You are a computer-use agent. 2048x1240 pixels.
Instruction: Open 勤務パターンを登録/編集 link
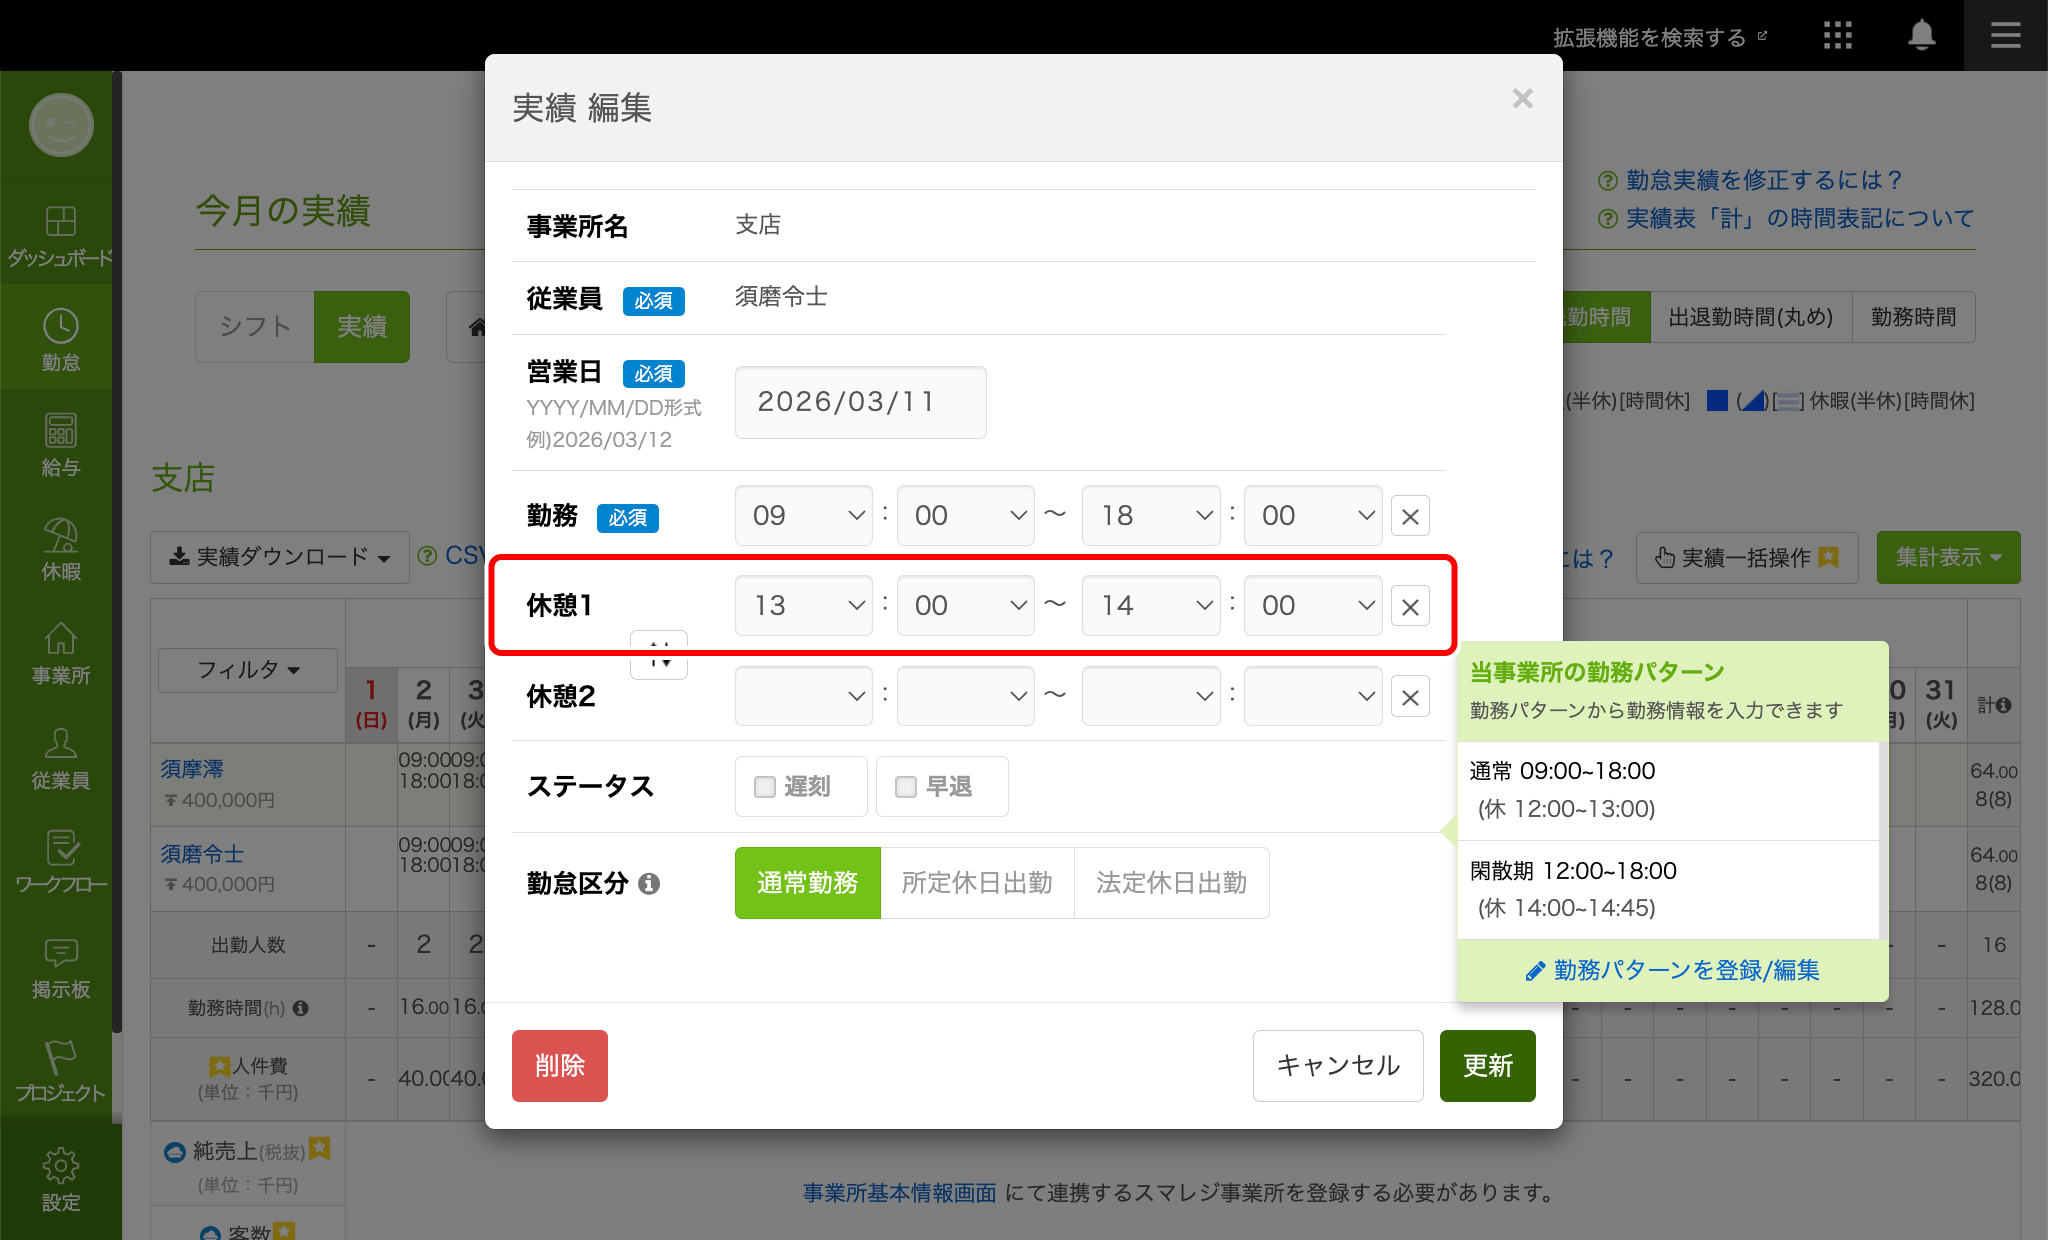point(1673,970)
